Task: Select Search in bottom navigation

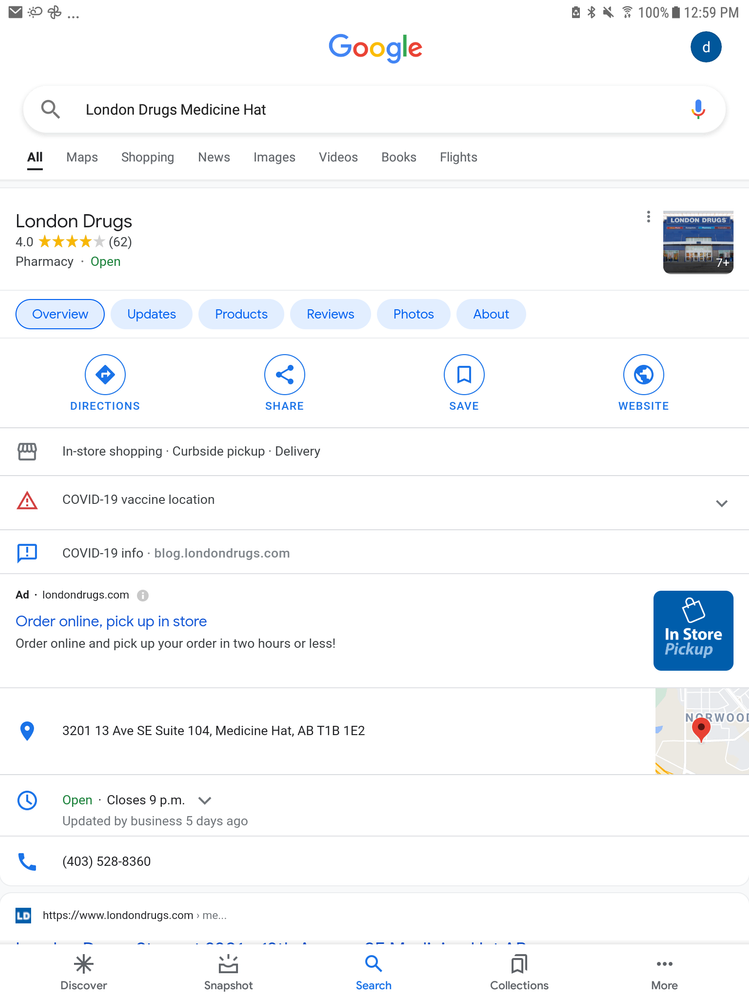Action: tap(374, 972)
